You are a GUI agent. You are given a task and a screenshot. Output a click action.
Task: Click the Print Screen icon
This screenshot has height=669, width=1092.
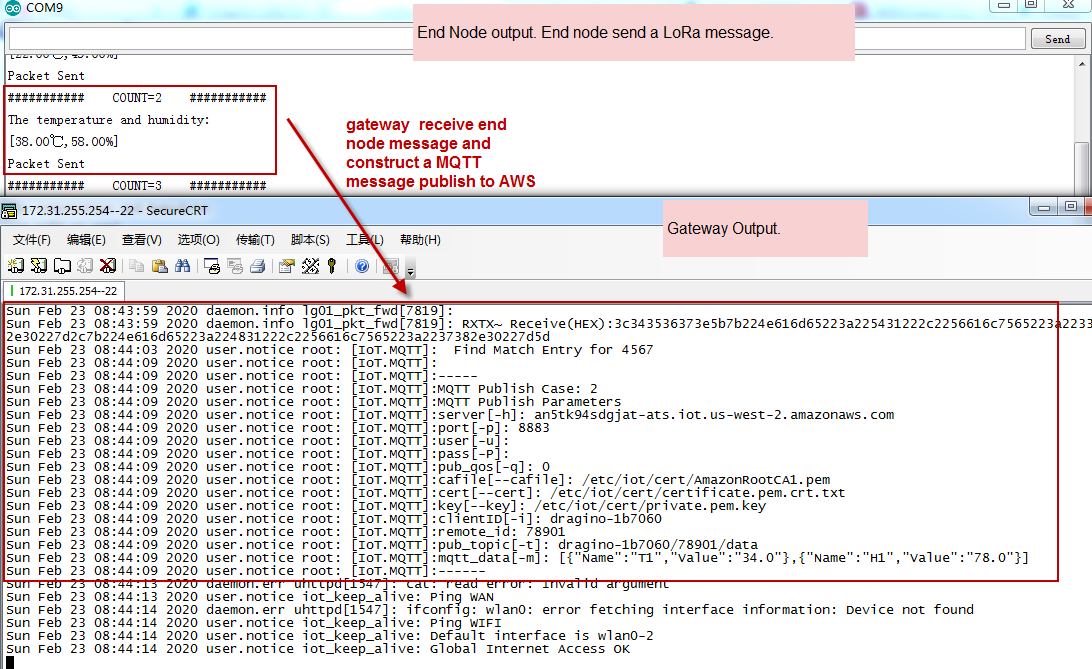212,266
